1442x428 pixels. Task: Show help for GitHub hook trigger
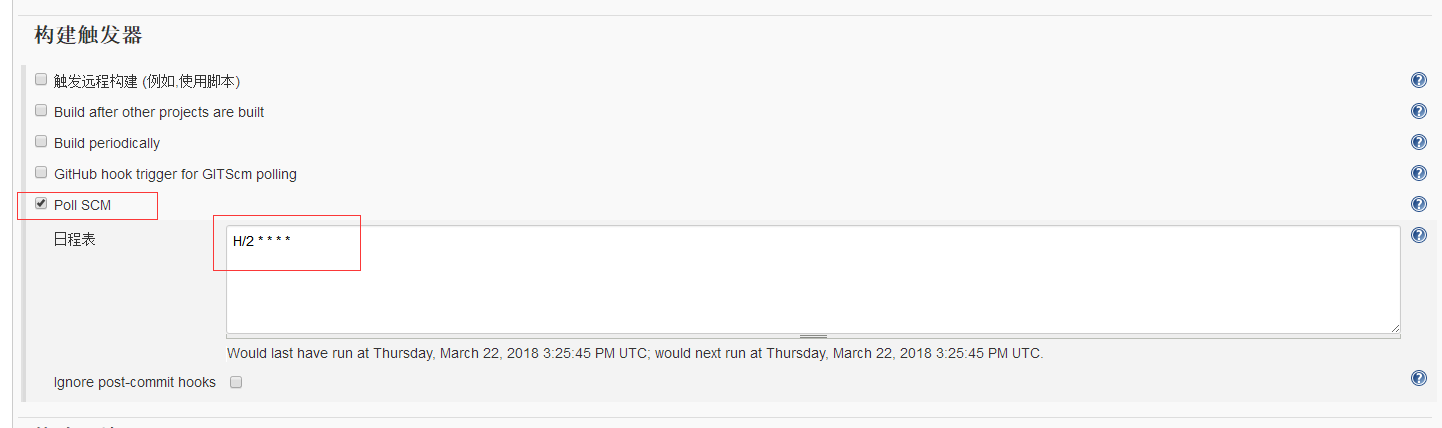(x=1418, y=173)
